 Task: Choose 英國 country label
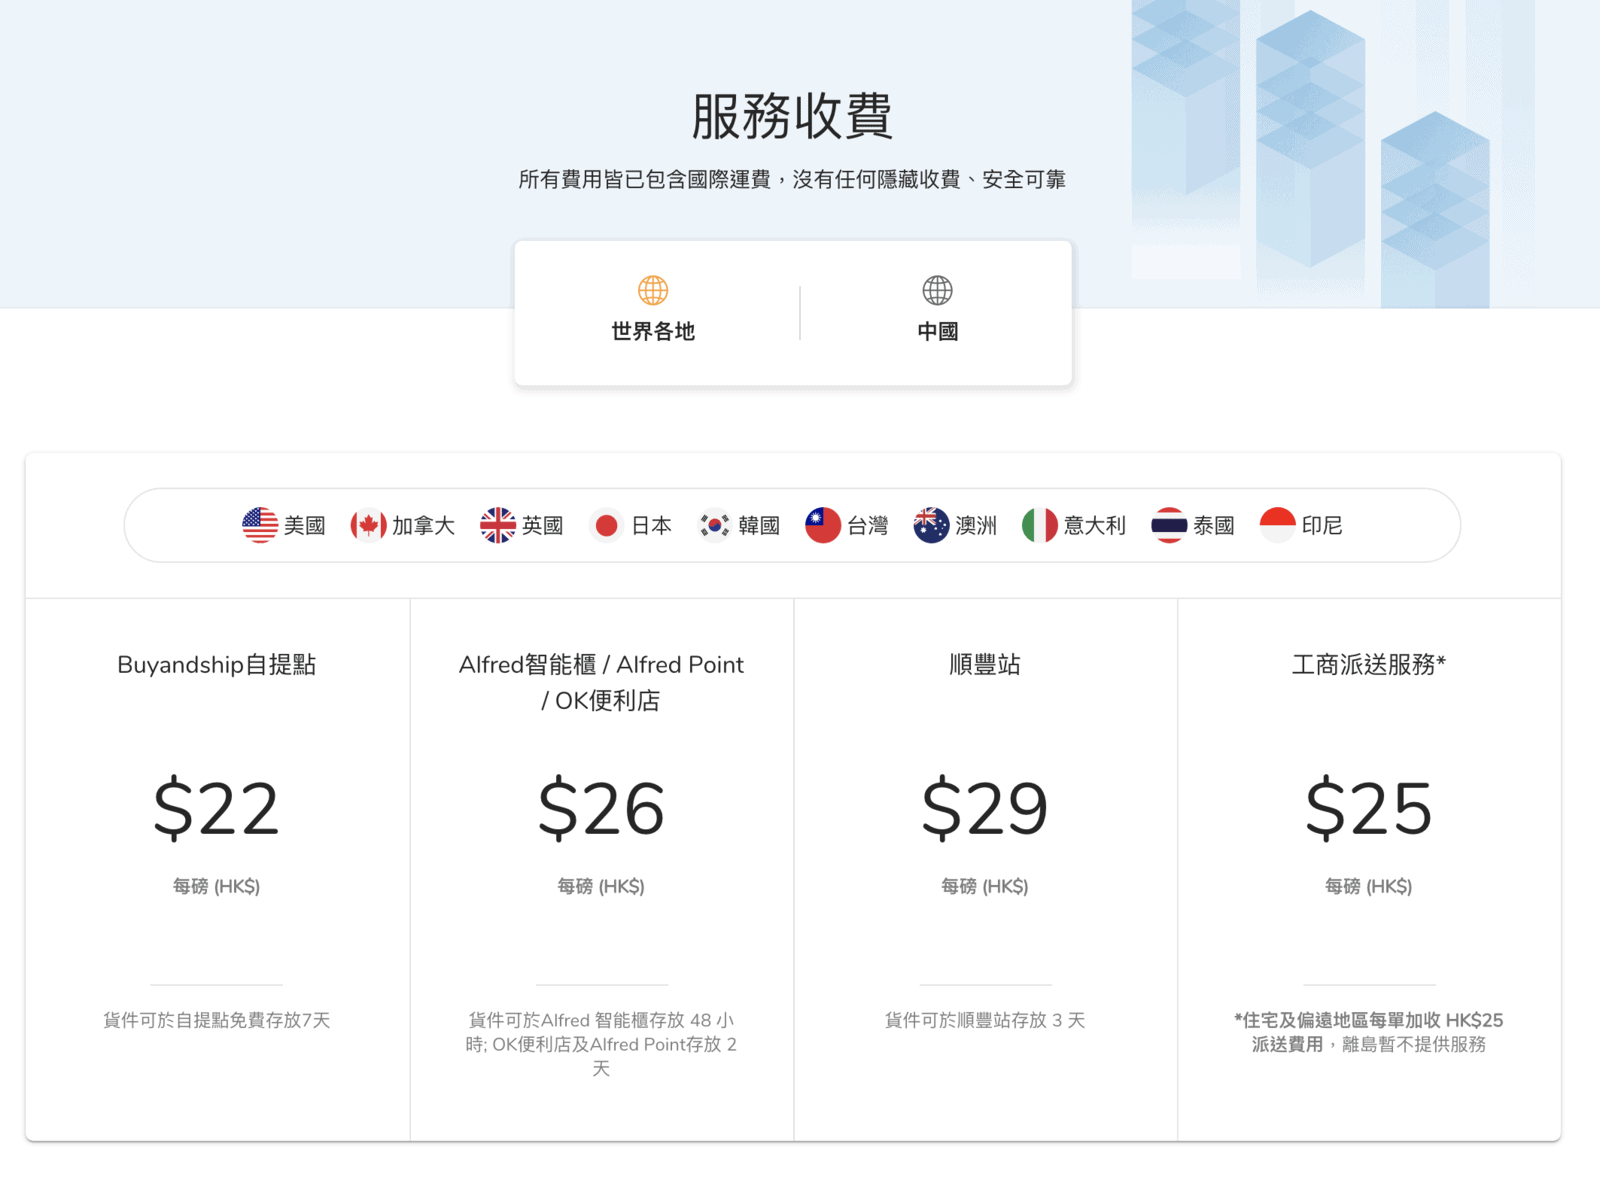coord(543,525)
